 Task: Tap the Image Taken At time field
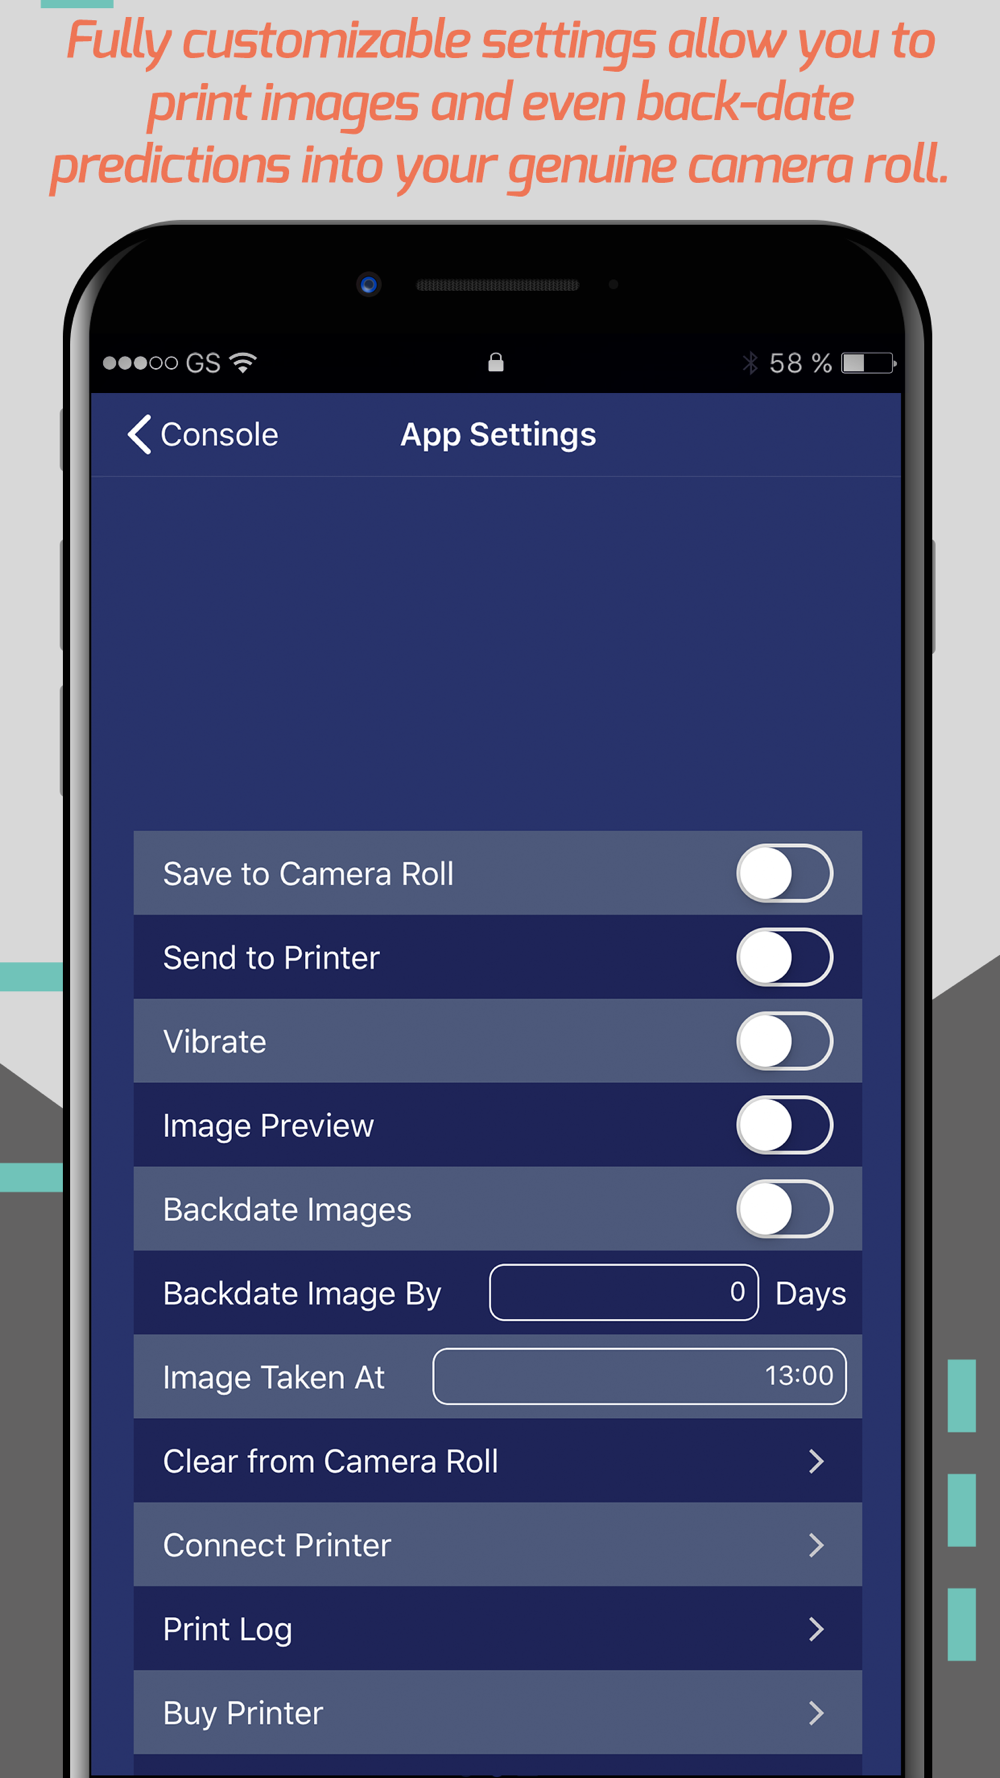tap(640, 1377)
